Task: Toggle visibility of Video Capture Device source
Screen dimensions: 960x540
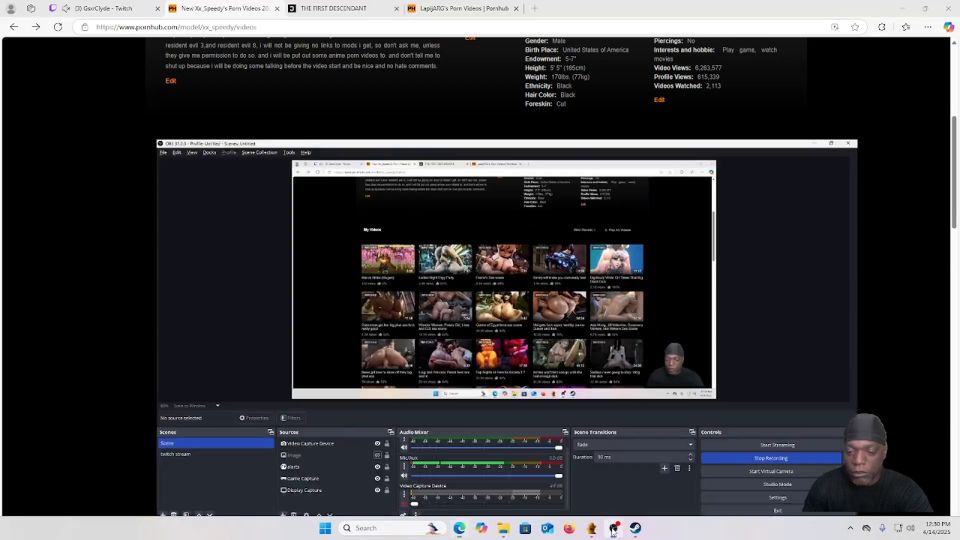Action: click(x=377, y=443)
